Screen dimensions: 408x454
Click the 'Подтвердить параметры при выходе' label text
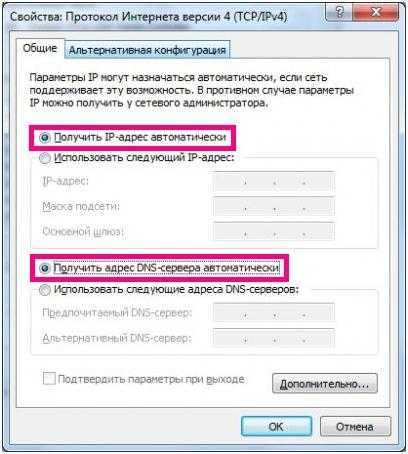tap(151, 379)
